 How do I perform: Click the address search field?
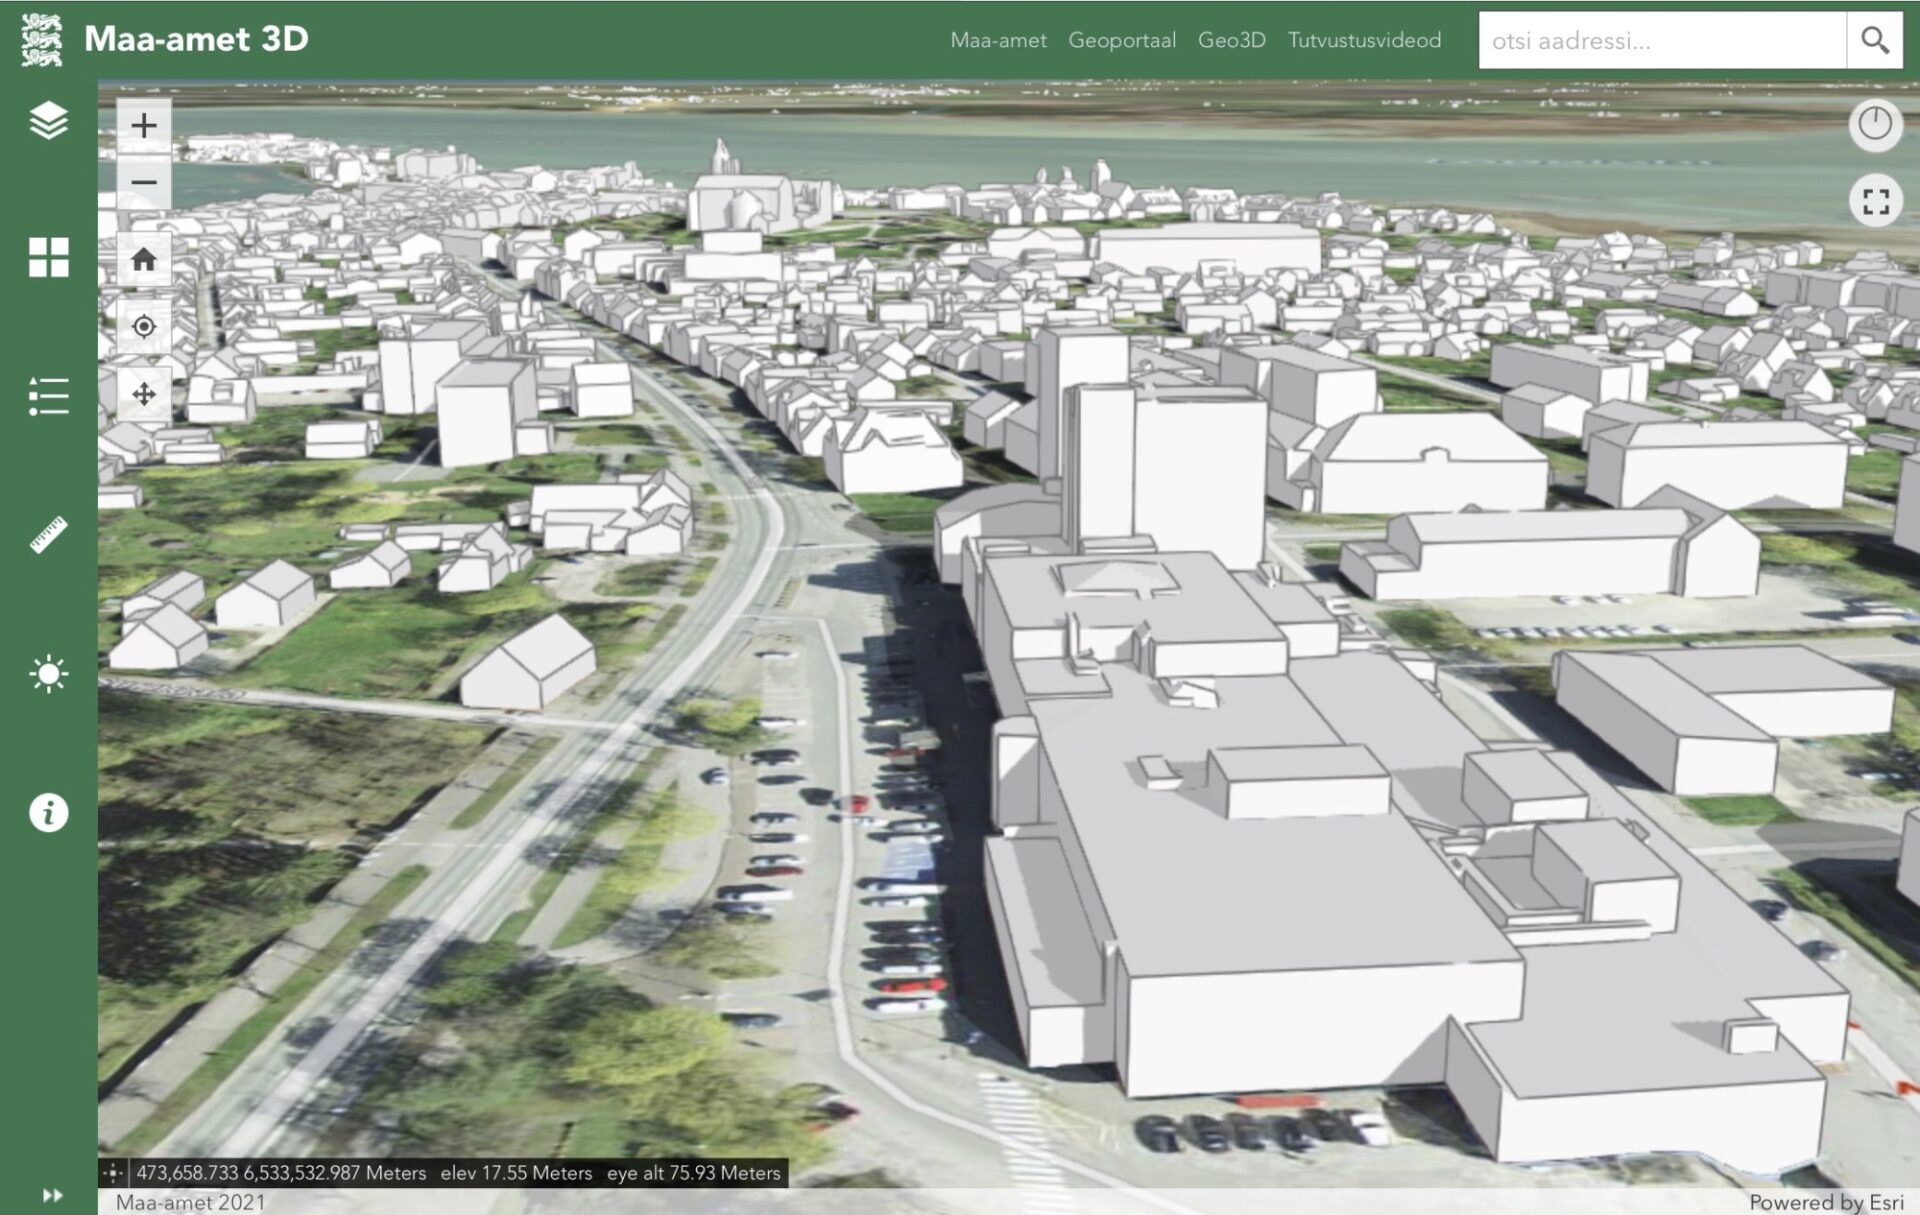tap(1661, 41)
